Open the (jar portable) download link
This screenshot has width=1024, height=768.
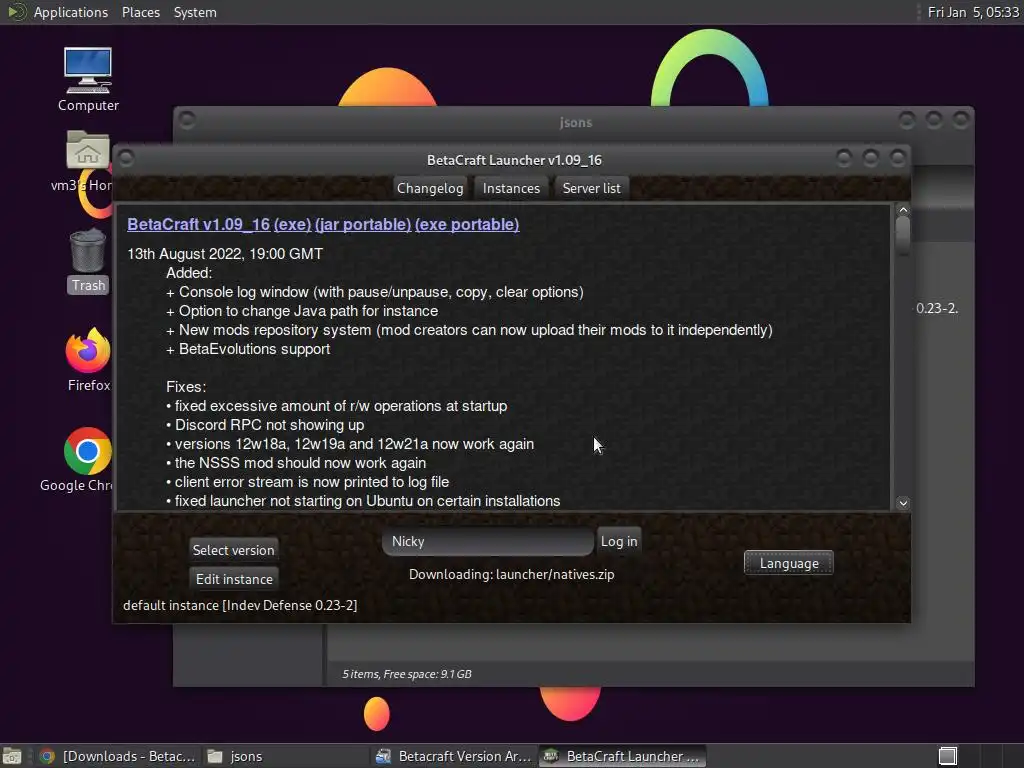pyautogui.click(x=363, y=224)
